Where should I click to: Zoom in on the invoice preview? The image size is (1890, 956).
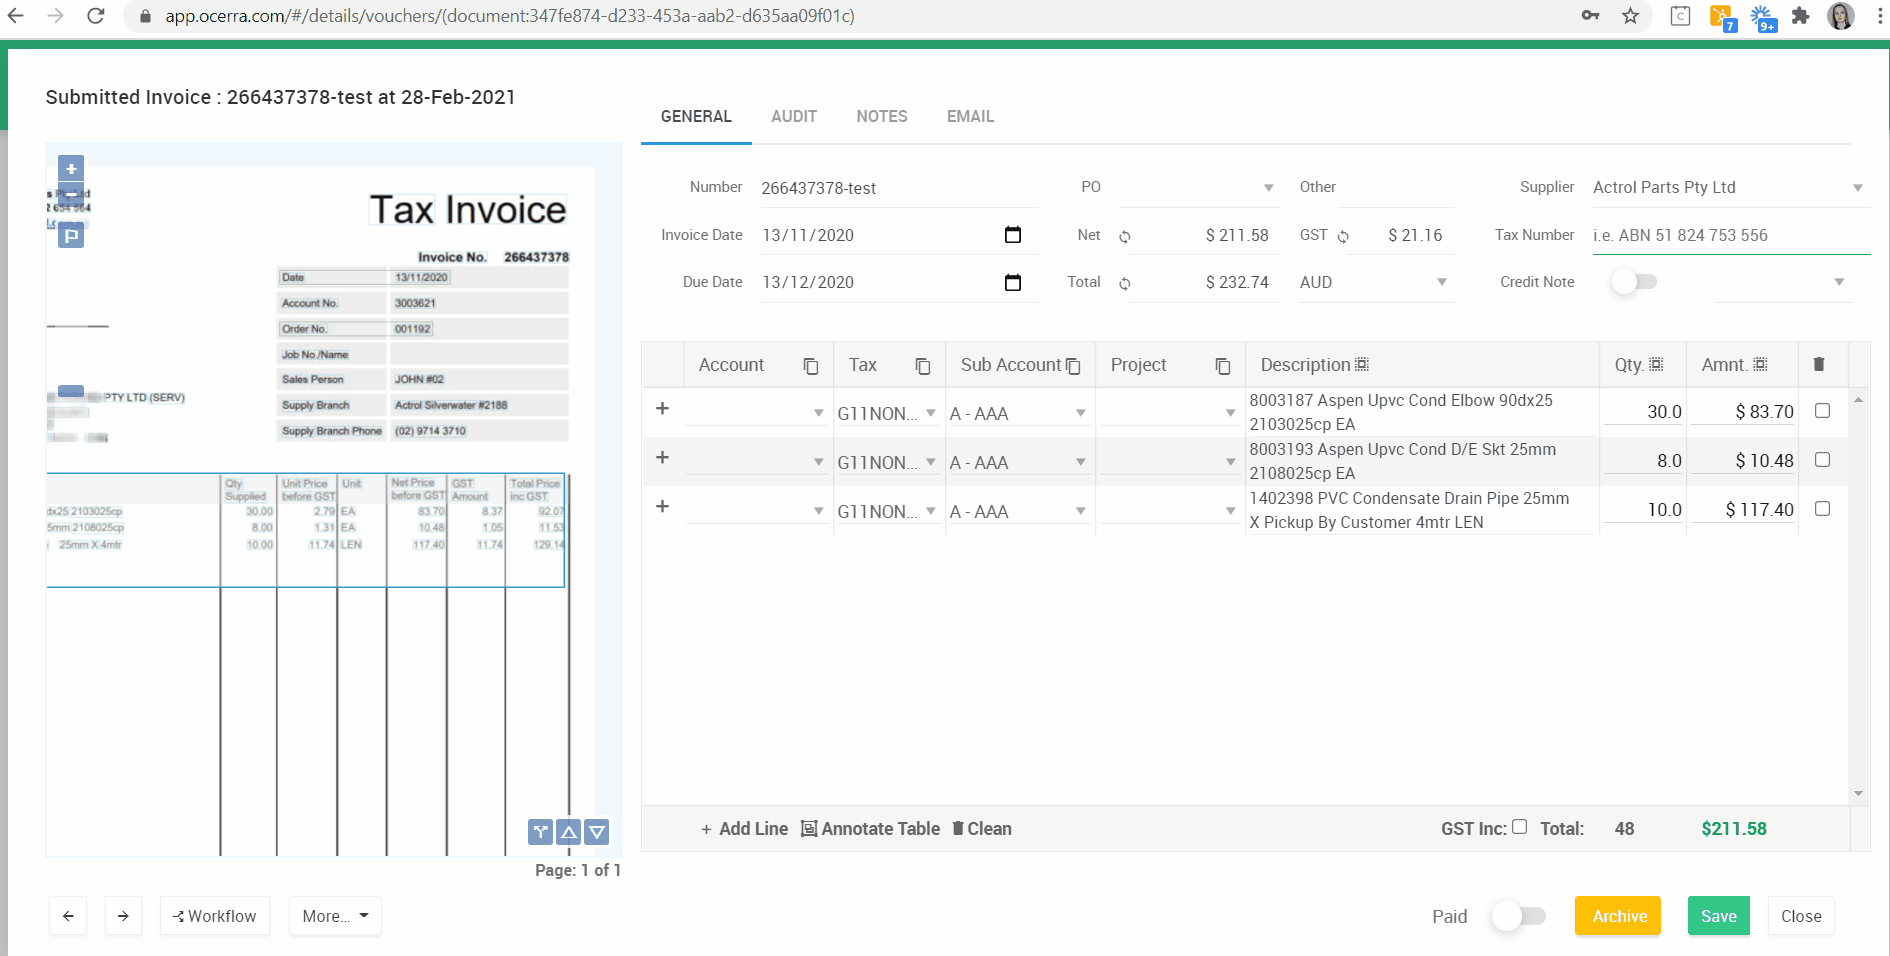(71, 168)
